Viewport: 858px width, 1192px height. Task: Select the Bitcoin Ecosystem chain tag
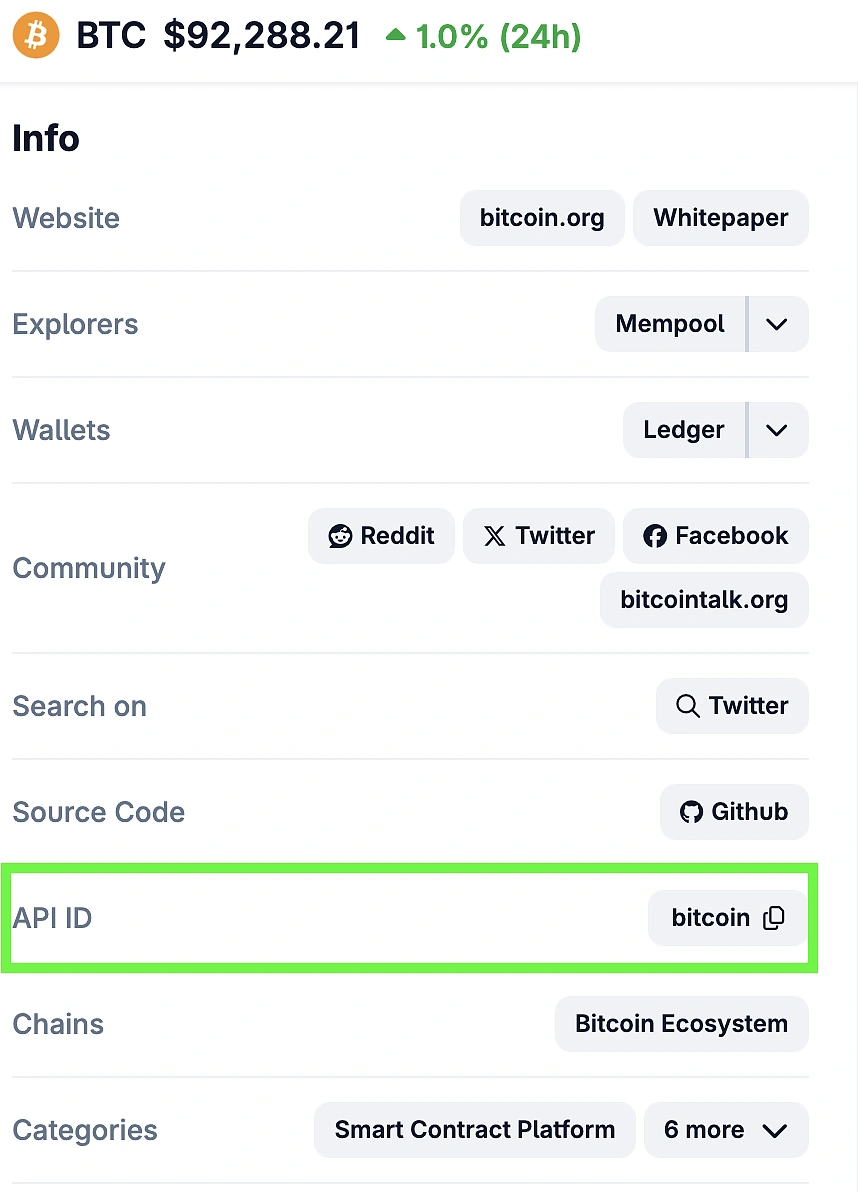pos(681,1023)
